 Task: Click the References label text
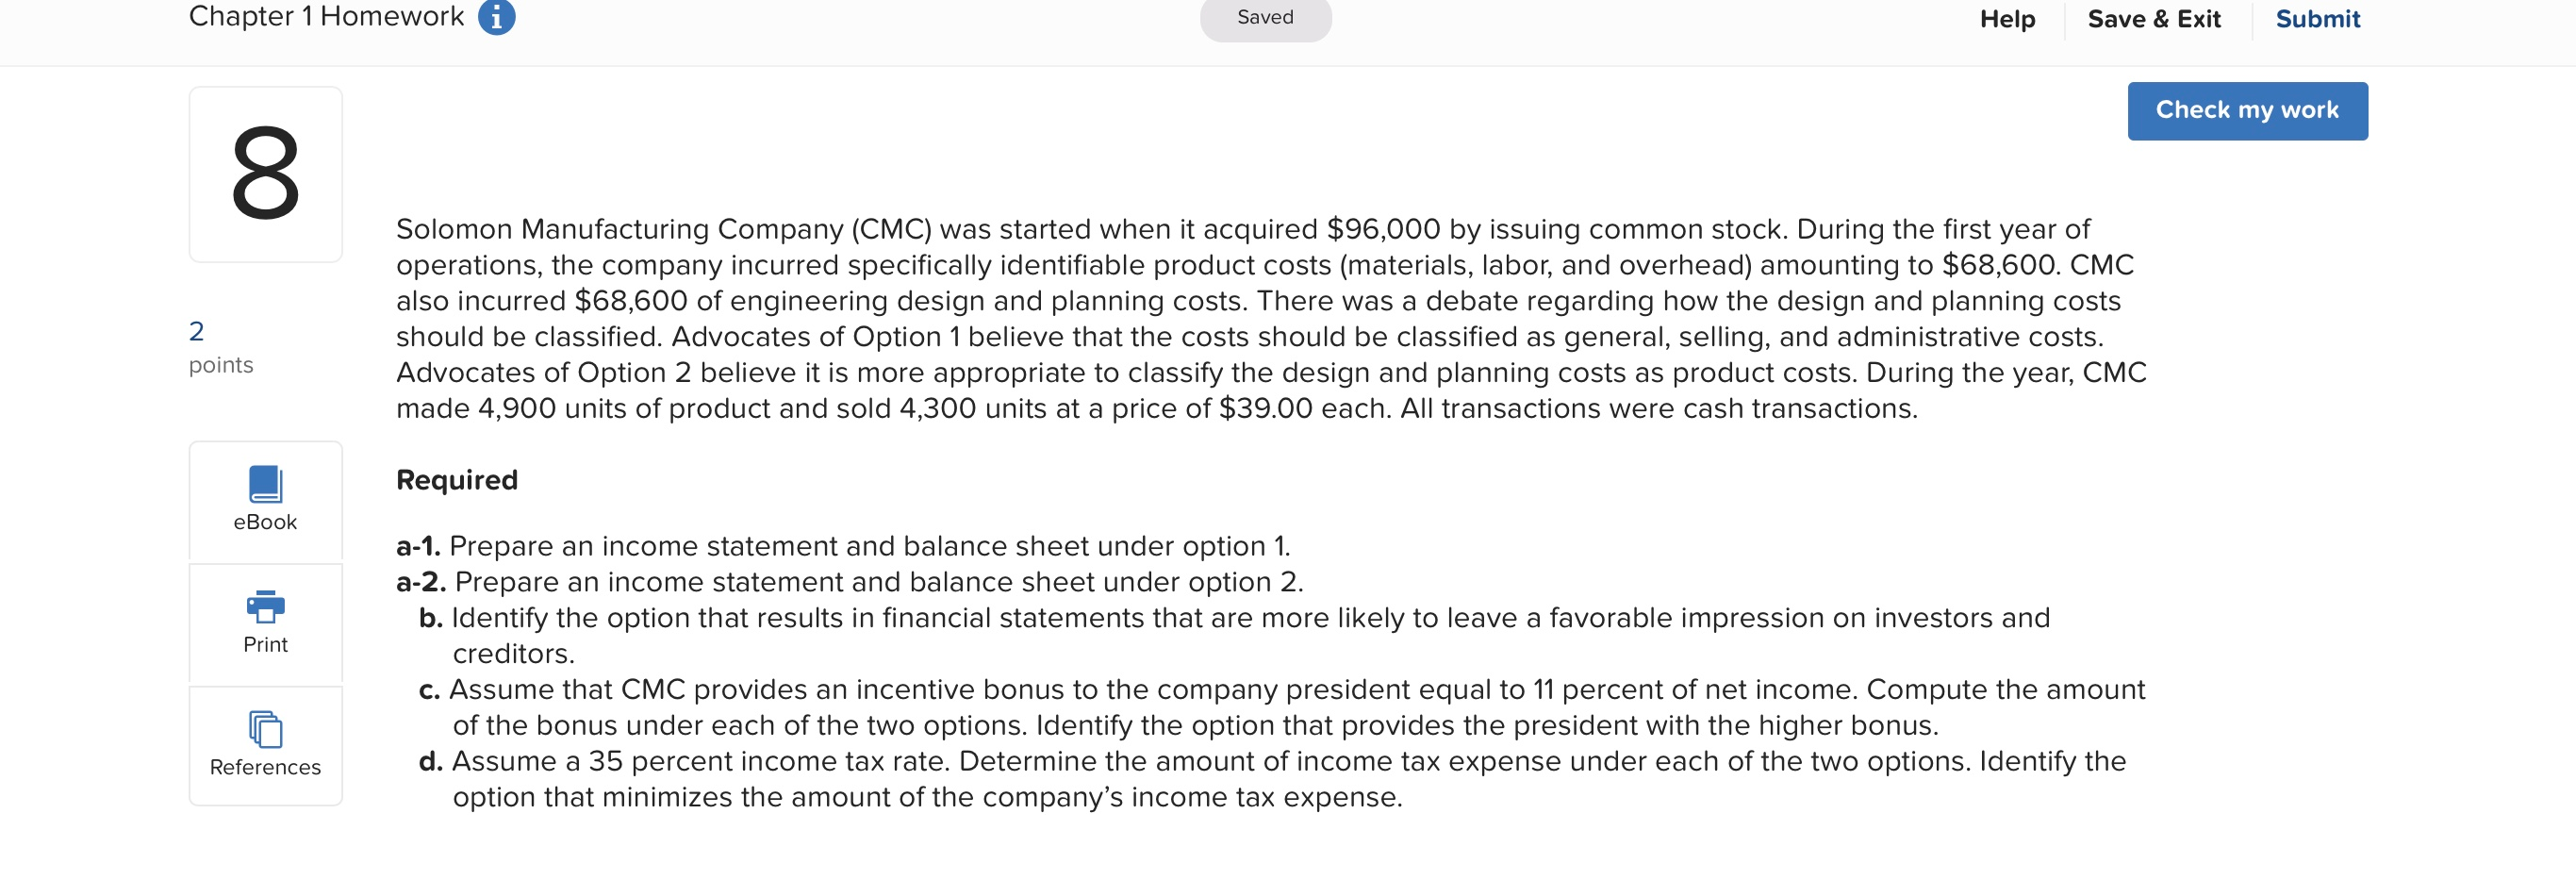(264, 767)
